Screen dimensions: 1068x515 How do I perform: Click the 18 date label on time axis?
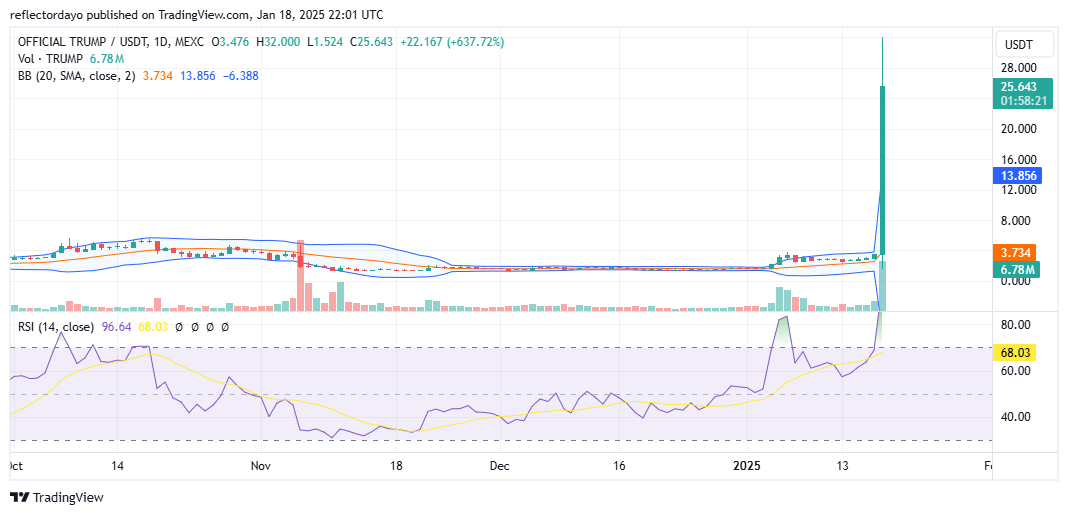tap(396, 467)
